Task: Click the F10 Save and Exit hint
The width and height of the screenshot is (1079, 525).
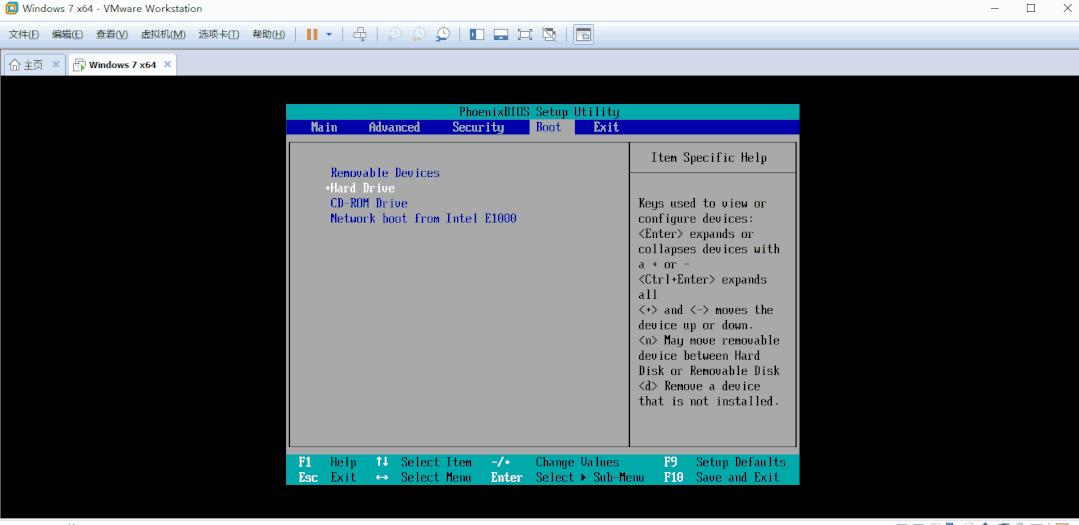Action: pos(722,478)
